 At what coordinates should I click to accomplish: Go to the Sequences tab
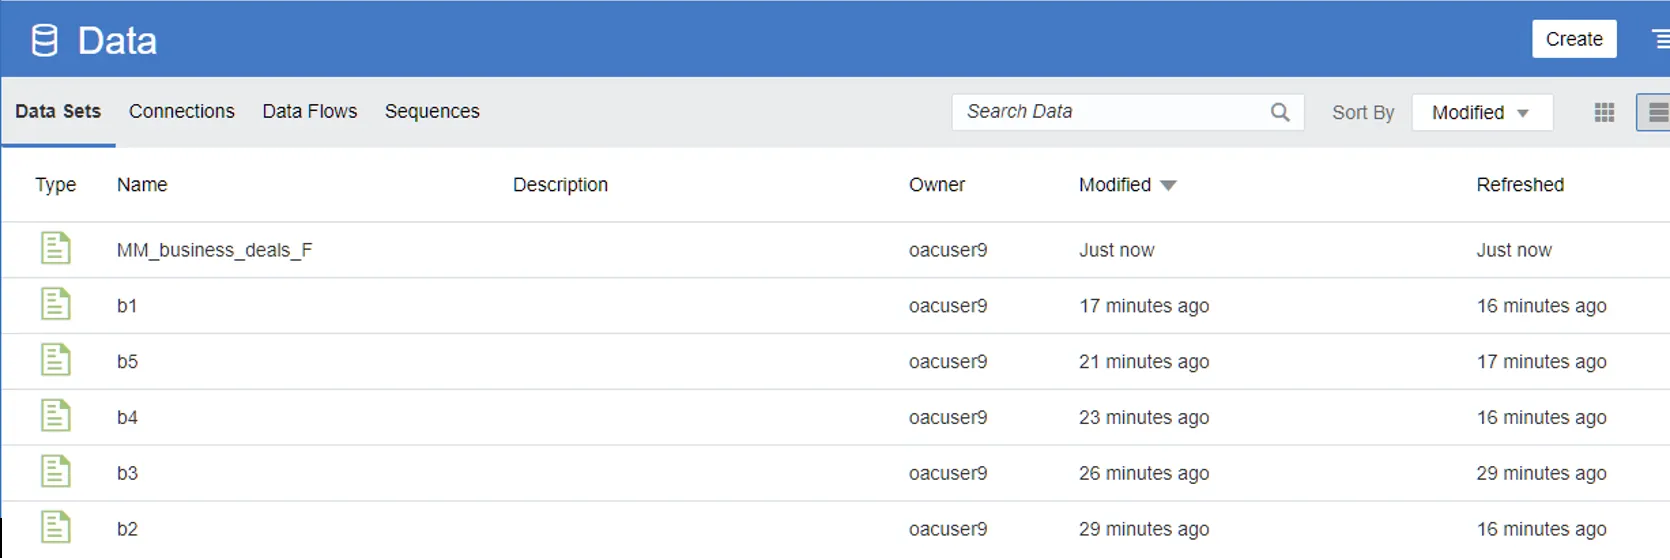(x=432, y=111)
